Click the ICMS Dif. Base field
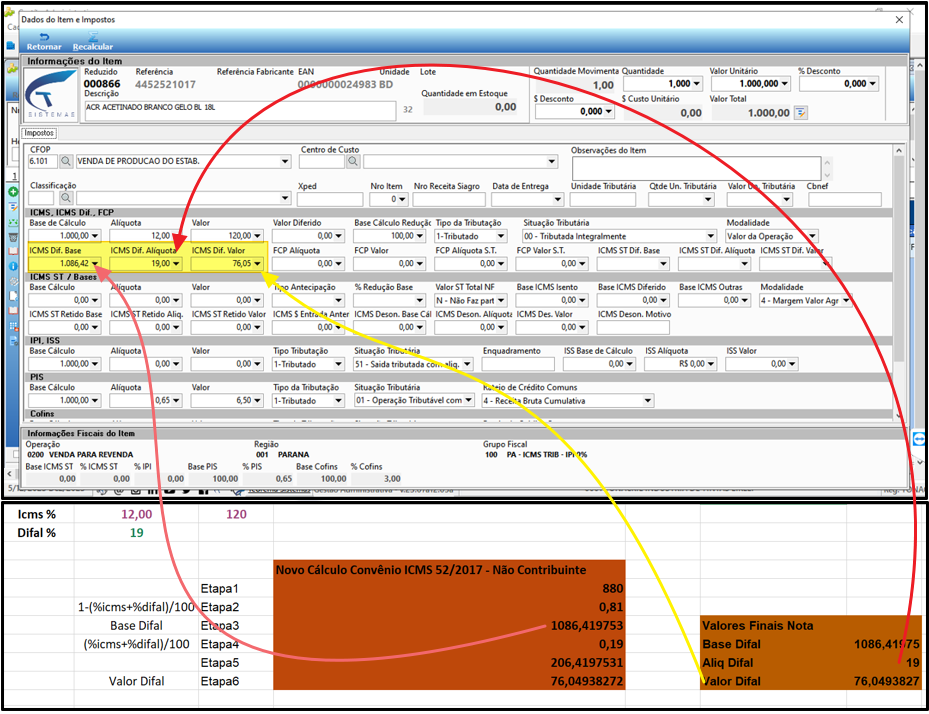The height and width of the screenshot is (714, 929). pyautogui.click(x=65, y=263)
